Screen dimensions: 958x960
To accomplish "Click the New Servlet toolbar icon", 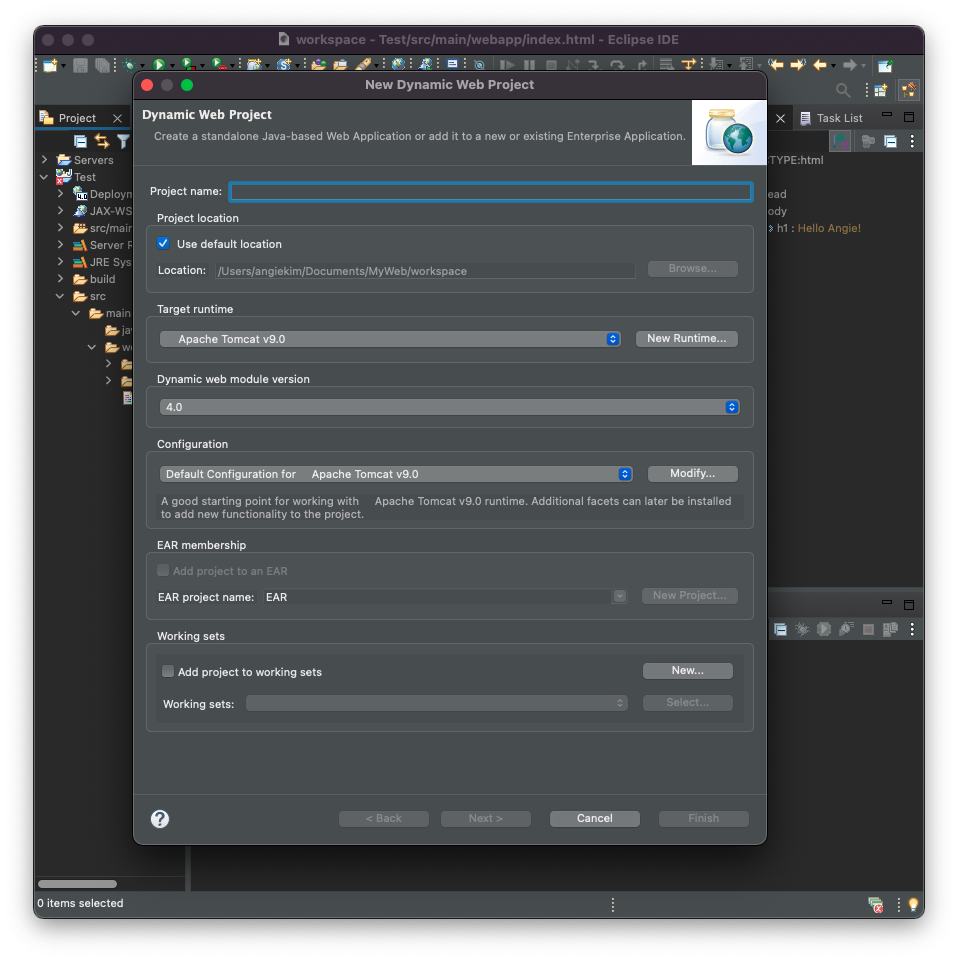I will (283, 65).
